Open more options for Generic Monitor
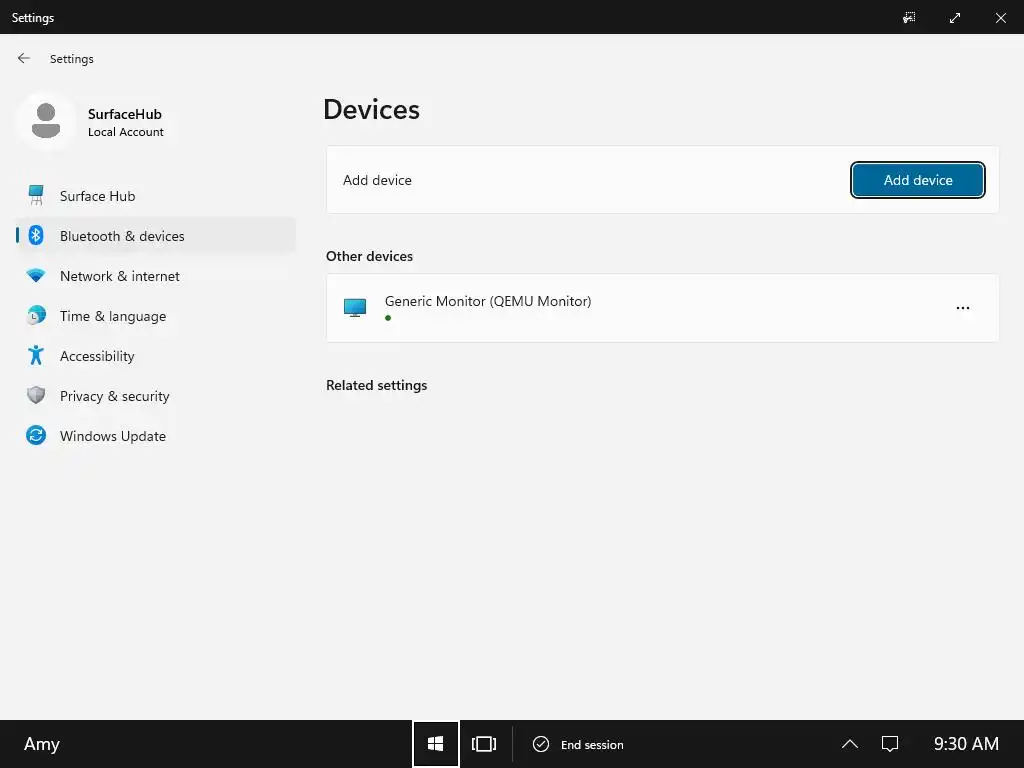Screen dimensions: 1024x768 pos(963,308)
